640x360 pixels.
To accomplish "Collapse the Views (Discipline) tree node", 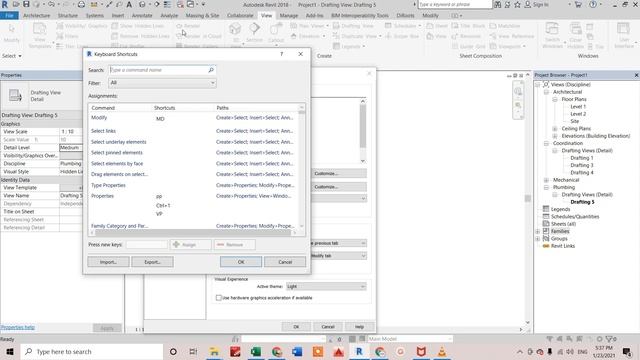I will point(538,84).
